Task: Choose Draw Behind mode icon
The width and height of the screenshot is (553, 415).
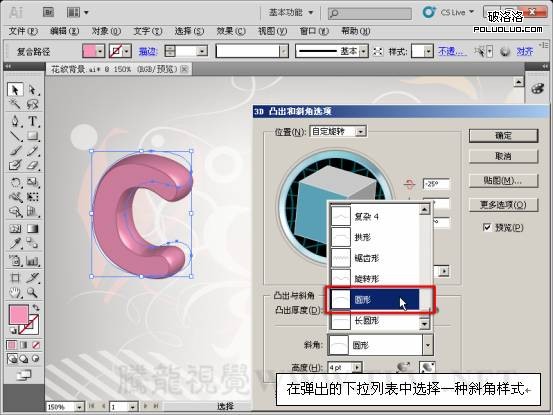Action: [x=24, y=359]
